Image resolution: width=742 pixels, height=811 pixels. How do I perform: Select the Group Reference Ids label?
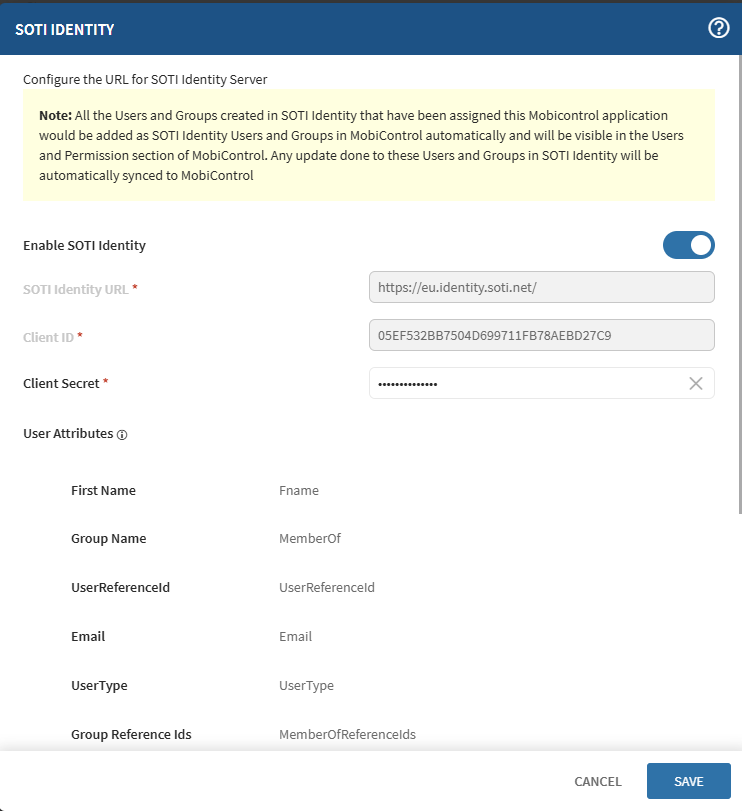[x=131, y=734]
